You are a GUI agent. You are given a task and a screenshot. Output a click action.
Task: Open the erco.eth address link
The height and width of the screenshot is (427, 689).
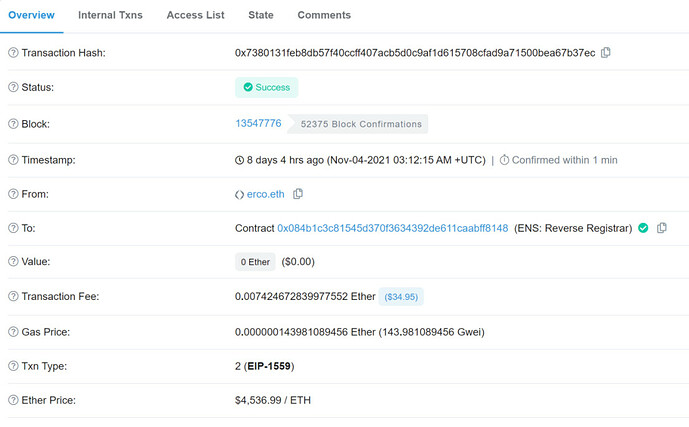(265, 194)
